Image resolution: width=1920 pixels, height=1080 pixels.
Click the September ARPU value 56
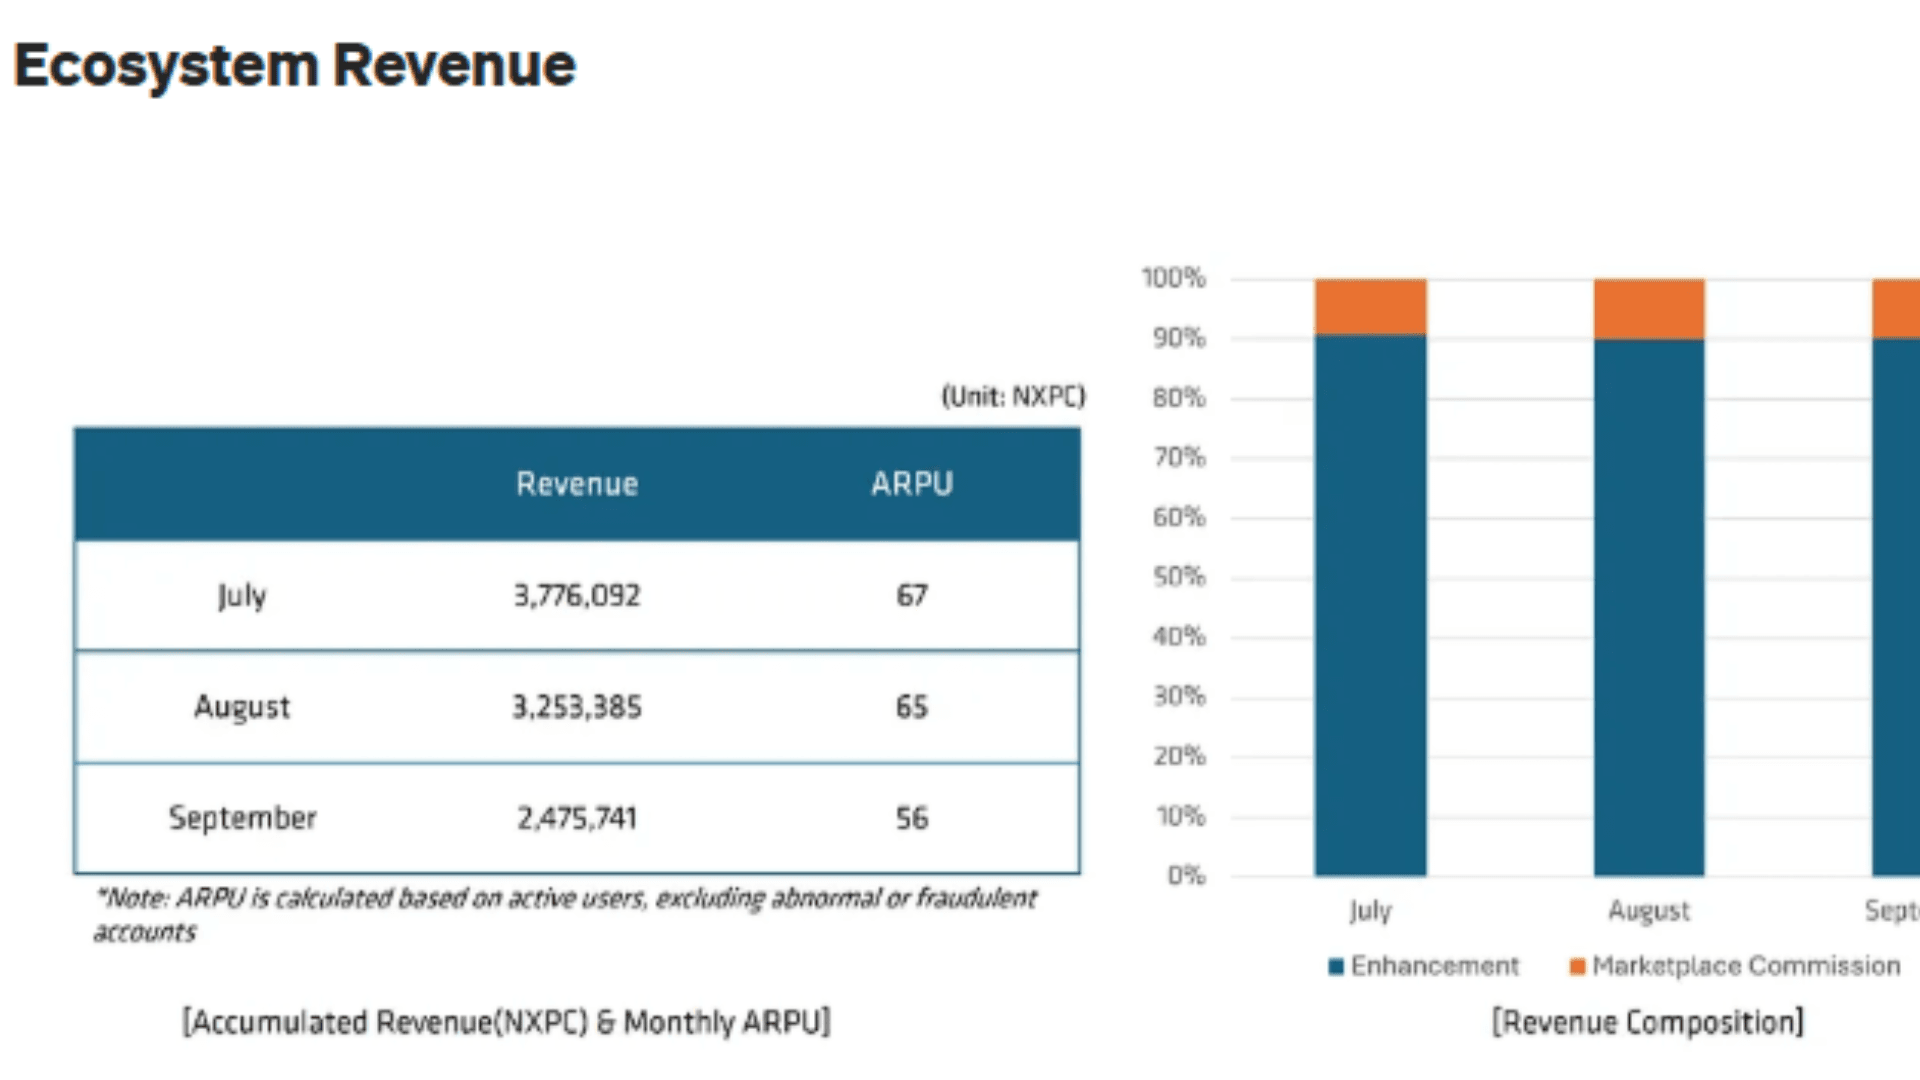point(912,818)
